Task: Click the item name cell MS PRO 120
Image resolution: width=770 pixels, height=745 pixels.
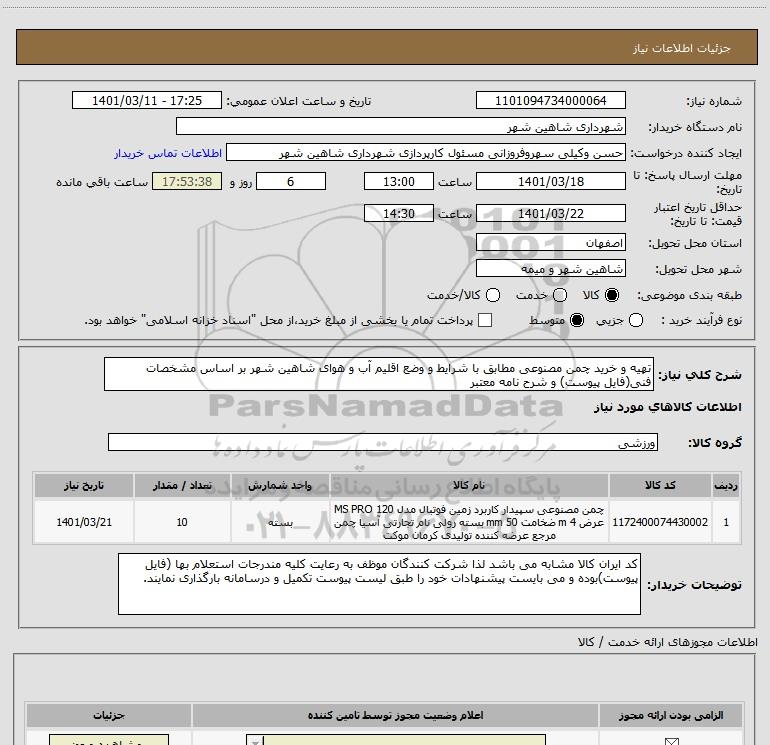Action: (x=469, y=522)
